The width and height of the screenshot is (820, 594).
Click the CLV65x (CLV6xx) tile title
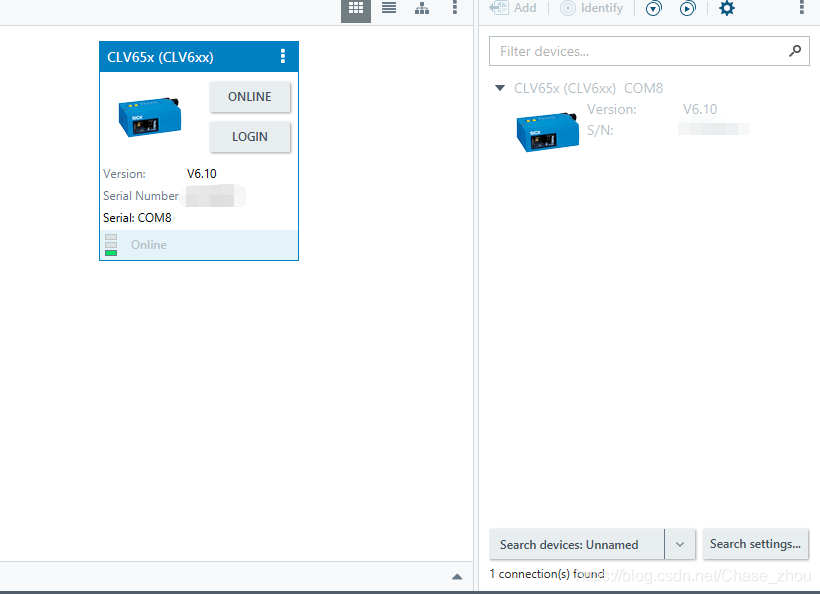click(x=161, y=57)
